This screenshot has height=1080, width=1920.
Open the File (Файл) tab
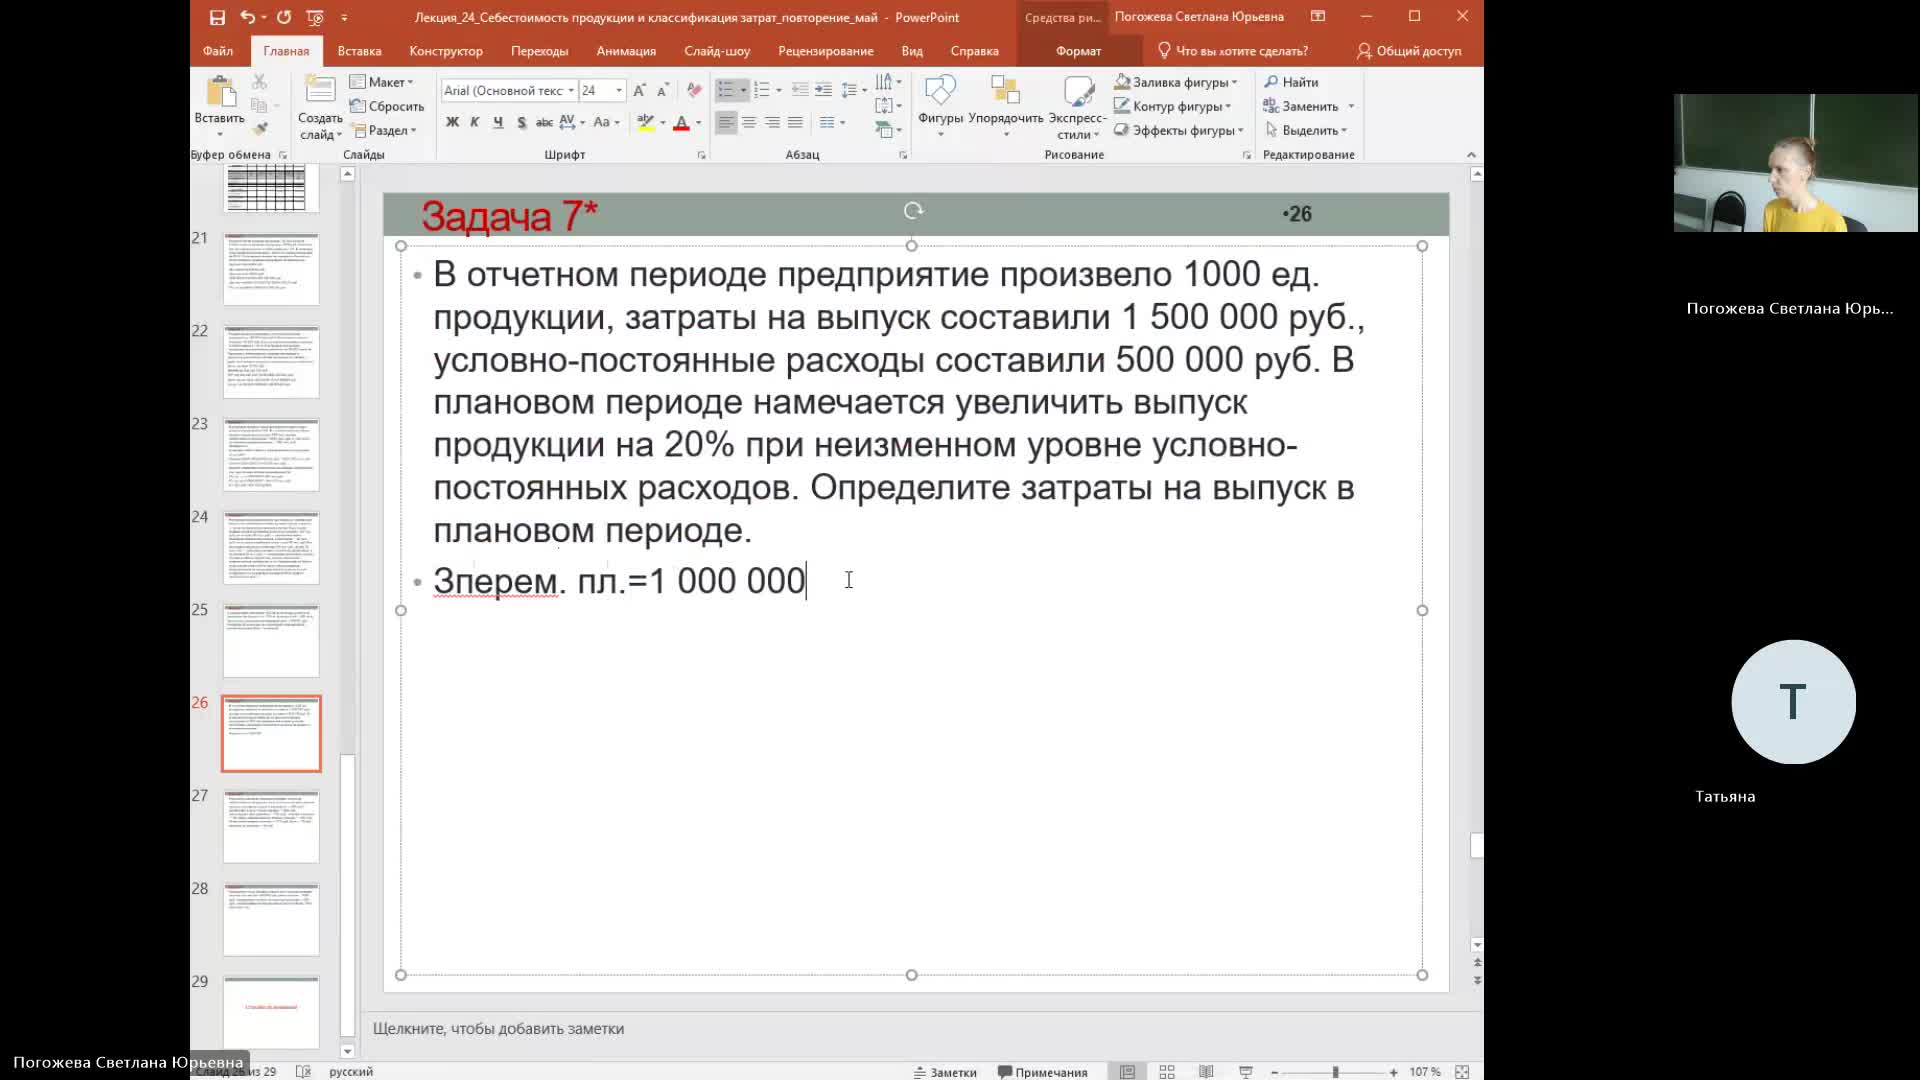point(217,51)
